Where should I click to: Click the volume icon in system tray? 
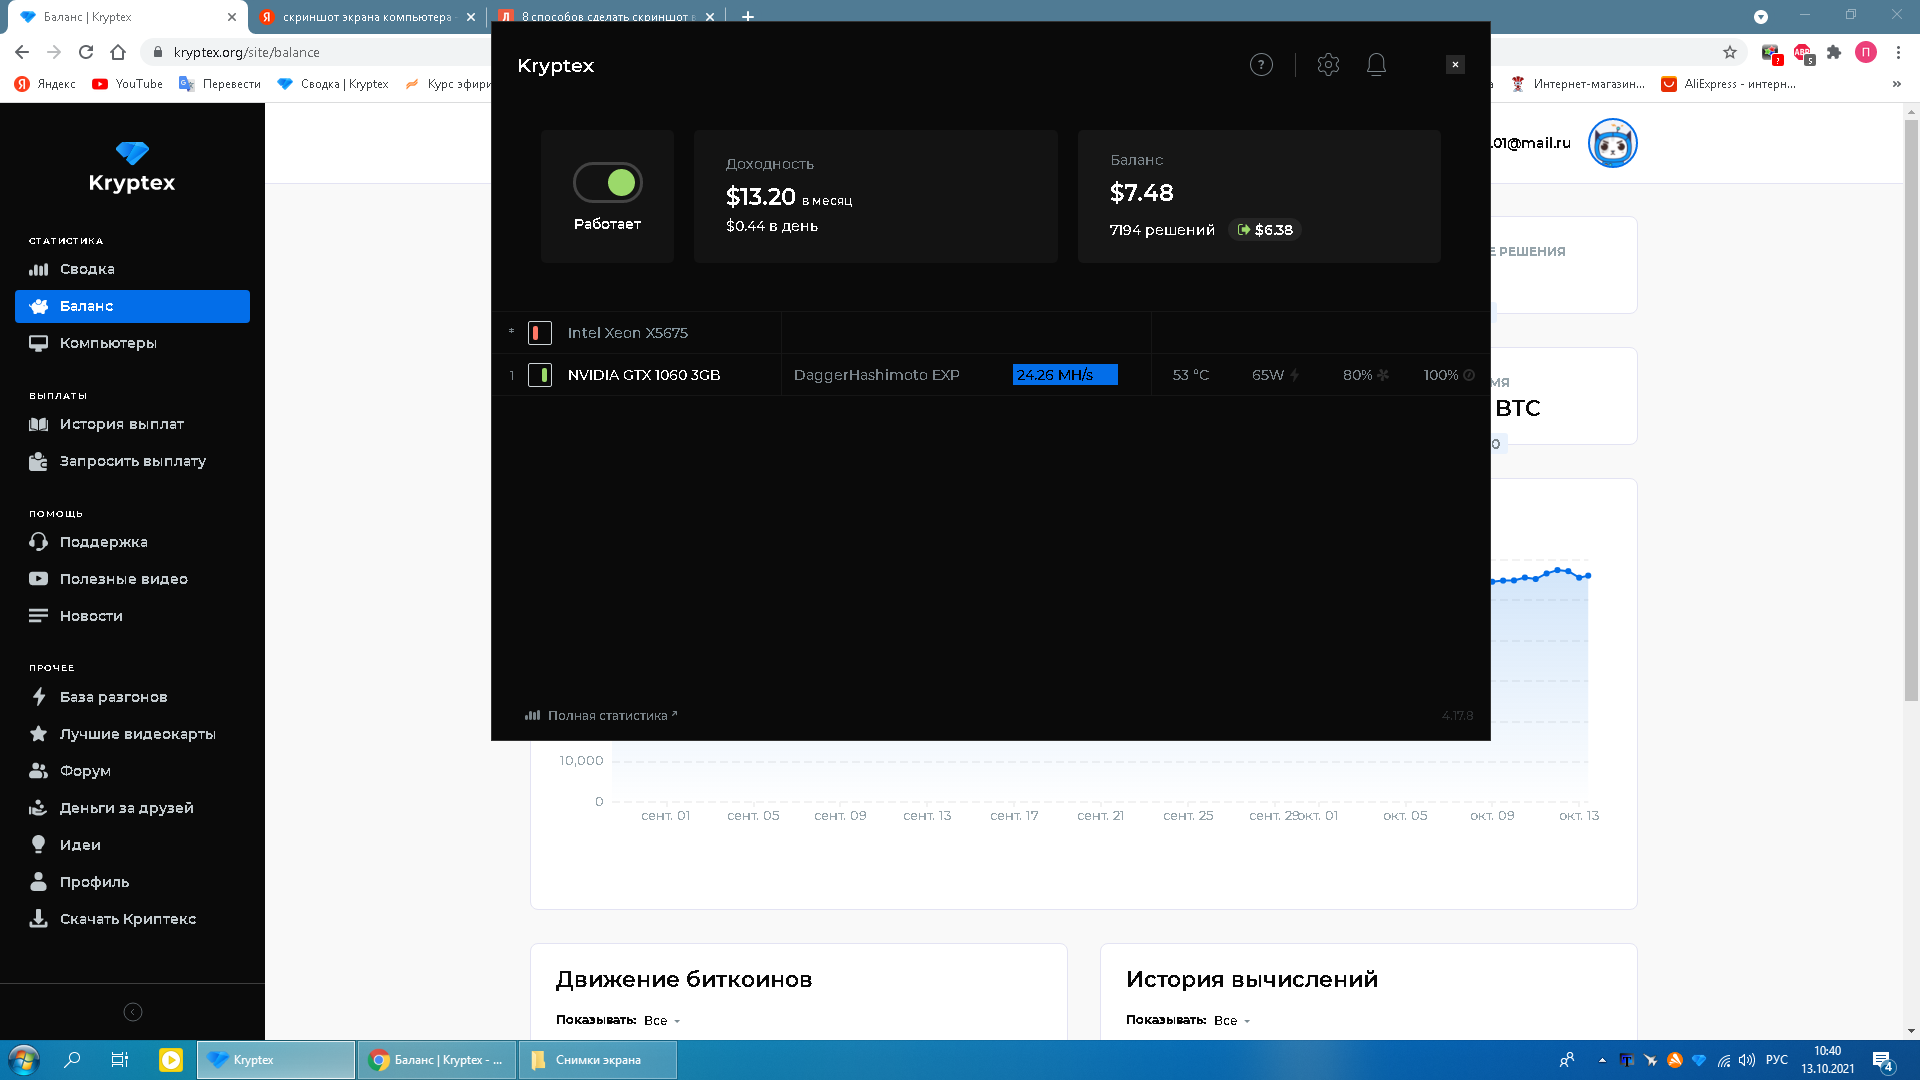[1747, 1060]
